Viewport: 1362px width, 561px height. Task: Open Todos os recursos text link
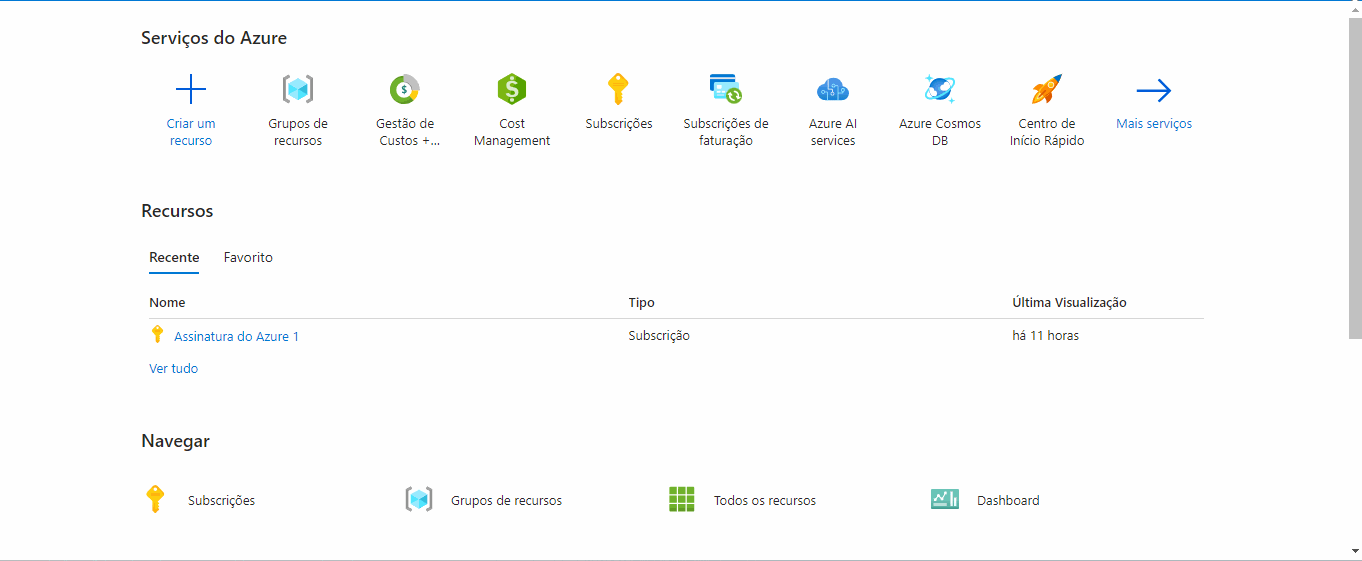[765, 501]
